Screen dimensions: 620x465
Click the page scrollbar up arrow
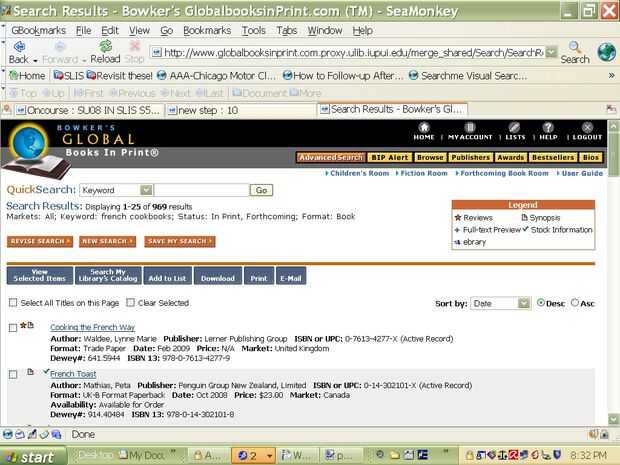(613, 126)
